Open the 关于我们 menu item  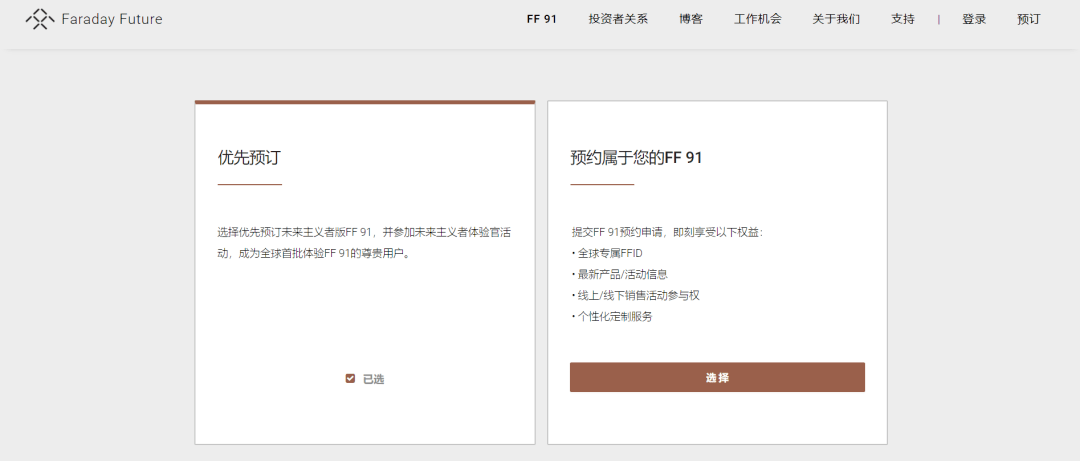pyautogui.click(x=835, y=19)
